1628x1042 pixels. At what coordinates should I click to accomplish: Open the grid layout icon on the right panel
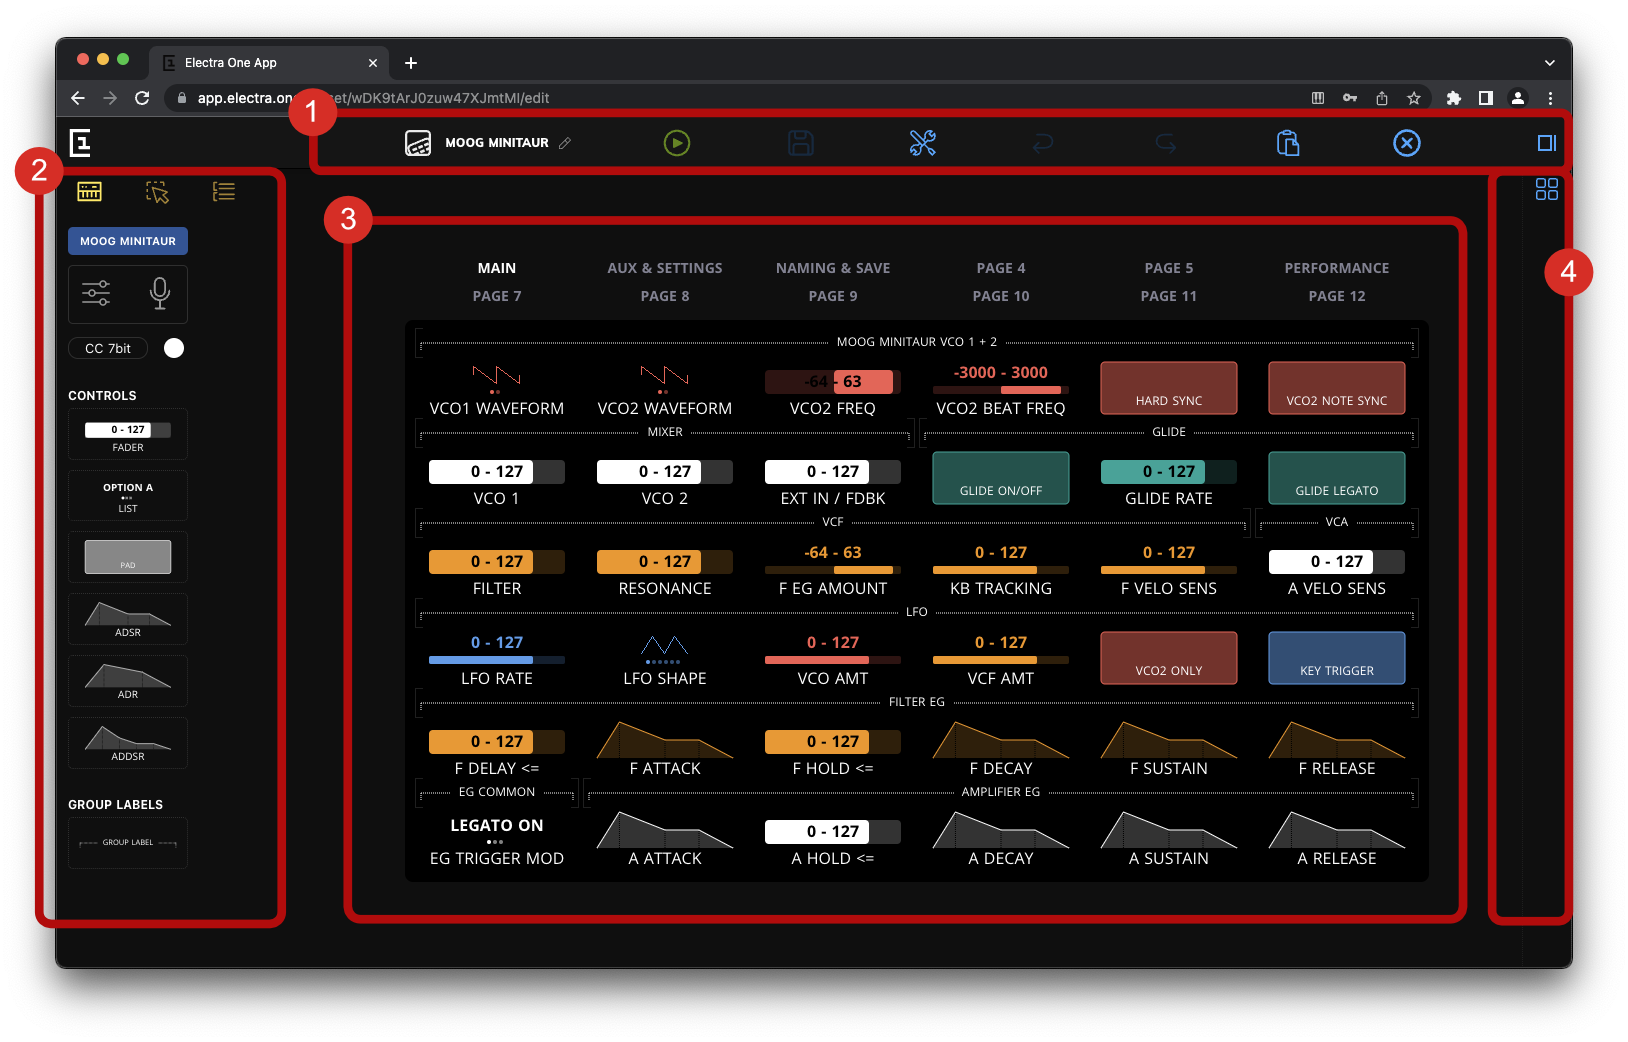click(1546, 188)
